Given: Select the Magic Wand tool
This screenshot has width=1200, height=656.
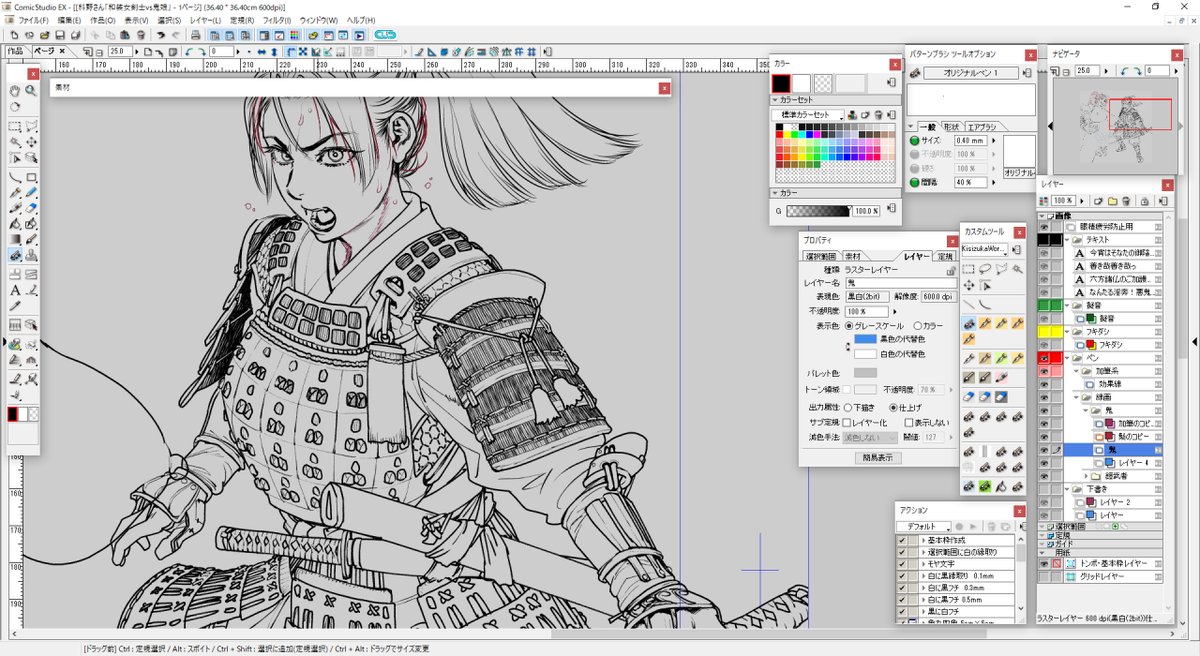Looking at the screenshot, I should click(x=14, y=142).
